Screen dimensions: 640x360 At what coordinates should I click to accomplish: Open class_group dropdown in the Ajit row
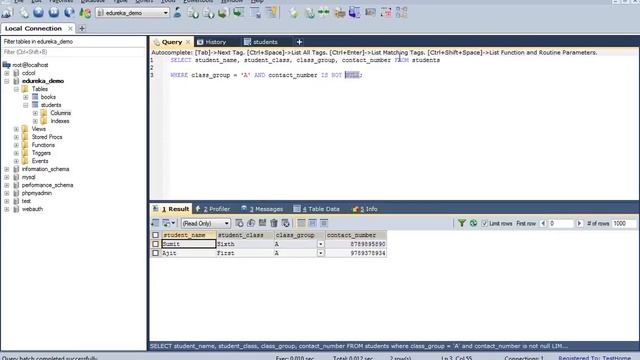(320, 253)
